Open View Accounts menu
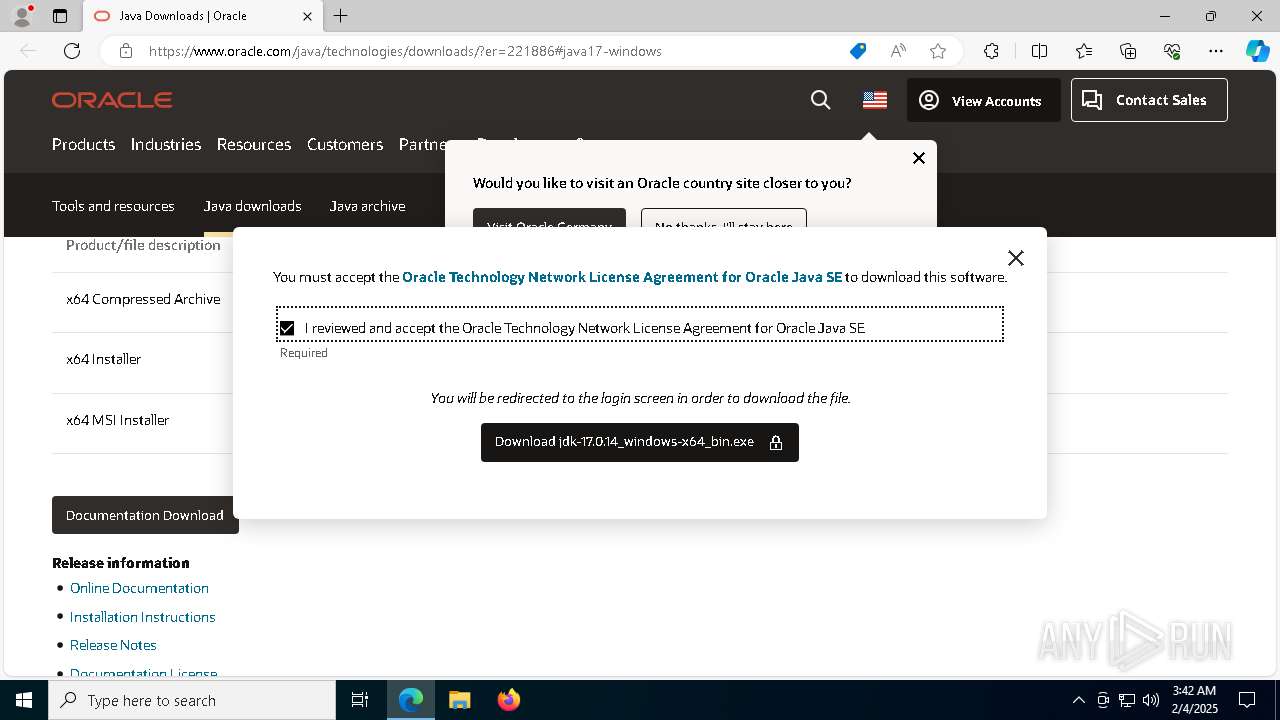 click(983, 100)
